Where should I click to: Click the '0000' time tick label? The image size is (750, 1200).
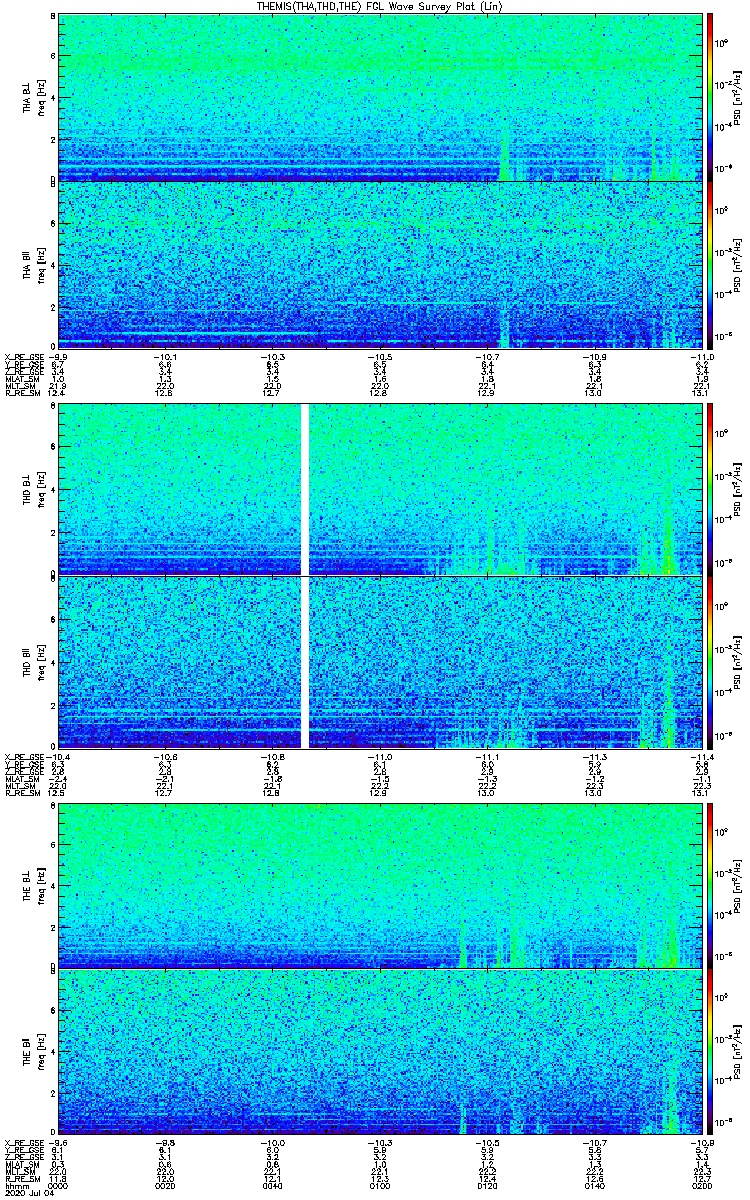(x=58, y=1186)
